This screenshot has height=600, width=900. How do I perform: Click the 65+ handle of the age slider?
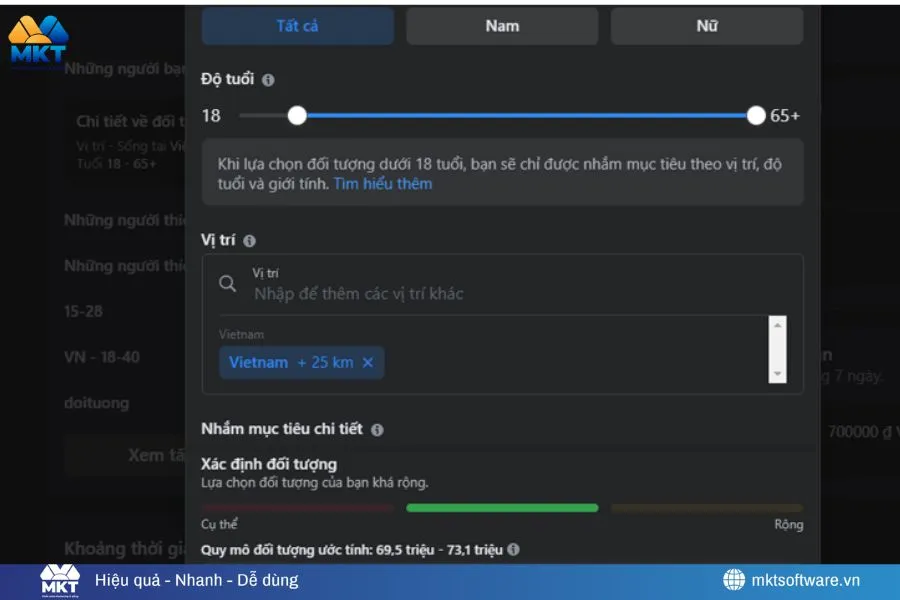pyautogui.click(x=756, y=115)
